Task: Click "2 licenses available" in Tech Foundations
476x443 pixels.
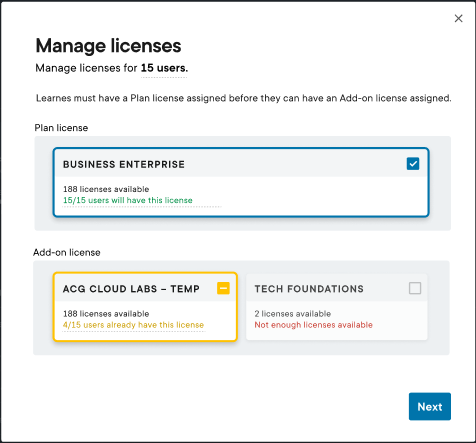Action: click(293, 314)
